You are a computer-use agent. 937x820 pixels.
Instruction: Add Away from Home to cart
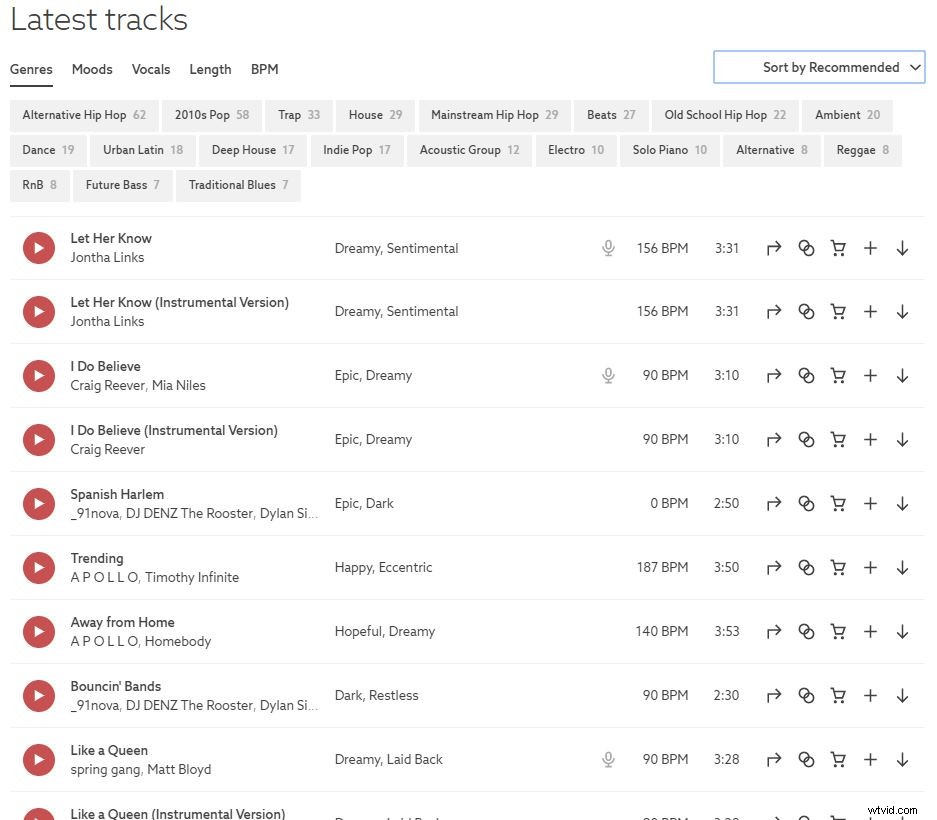coord(838,632)
